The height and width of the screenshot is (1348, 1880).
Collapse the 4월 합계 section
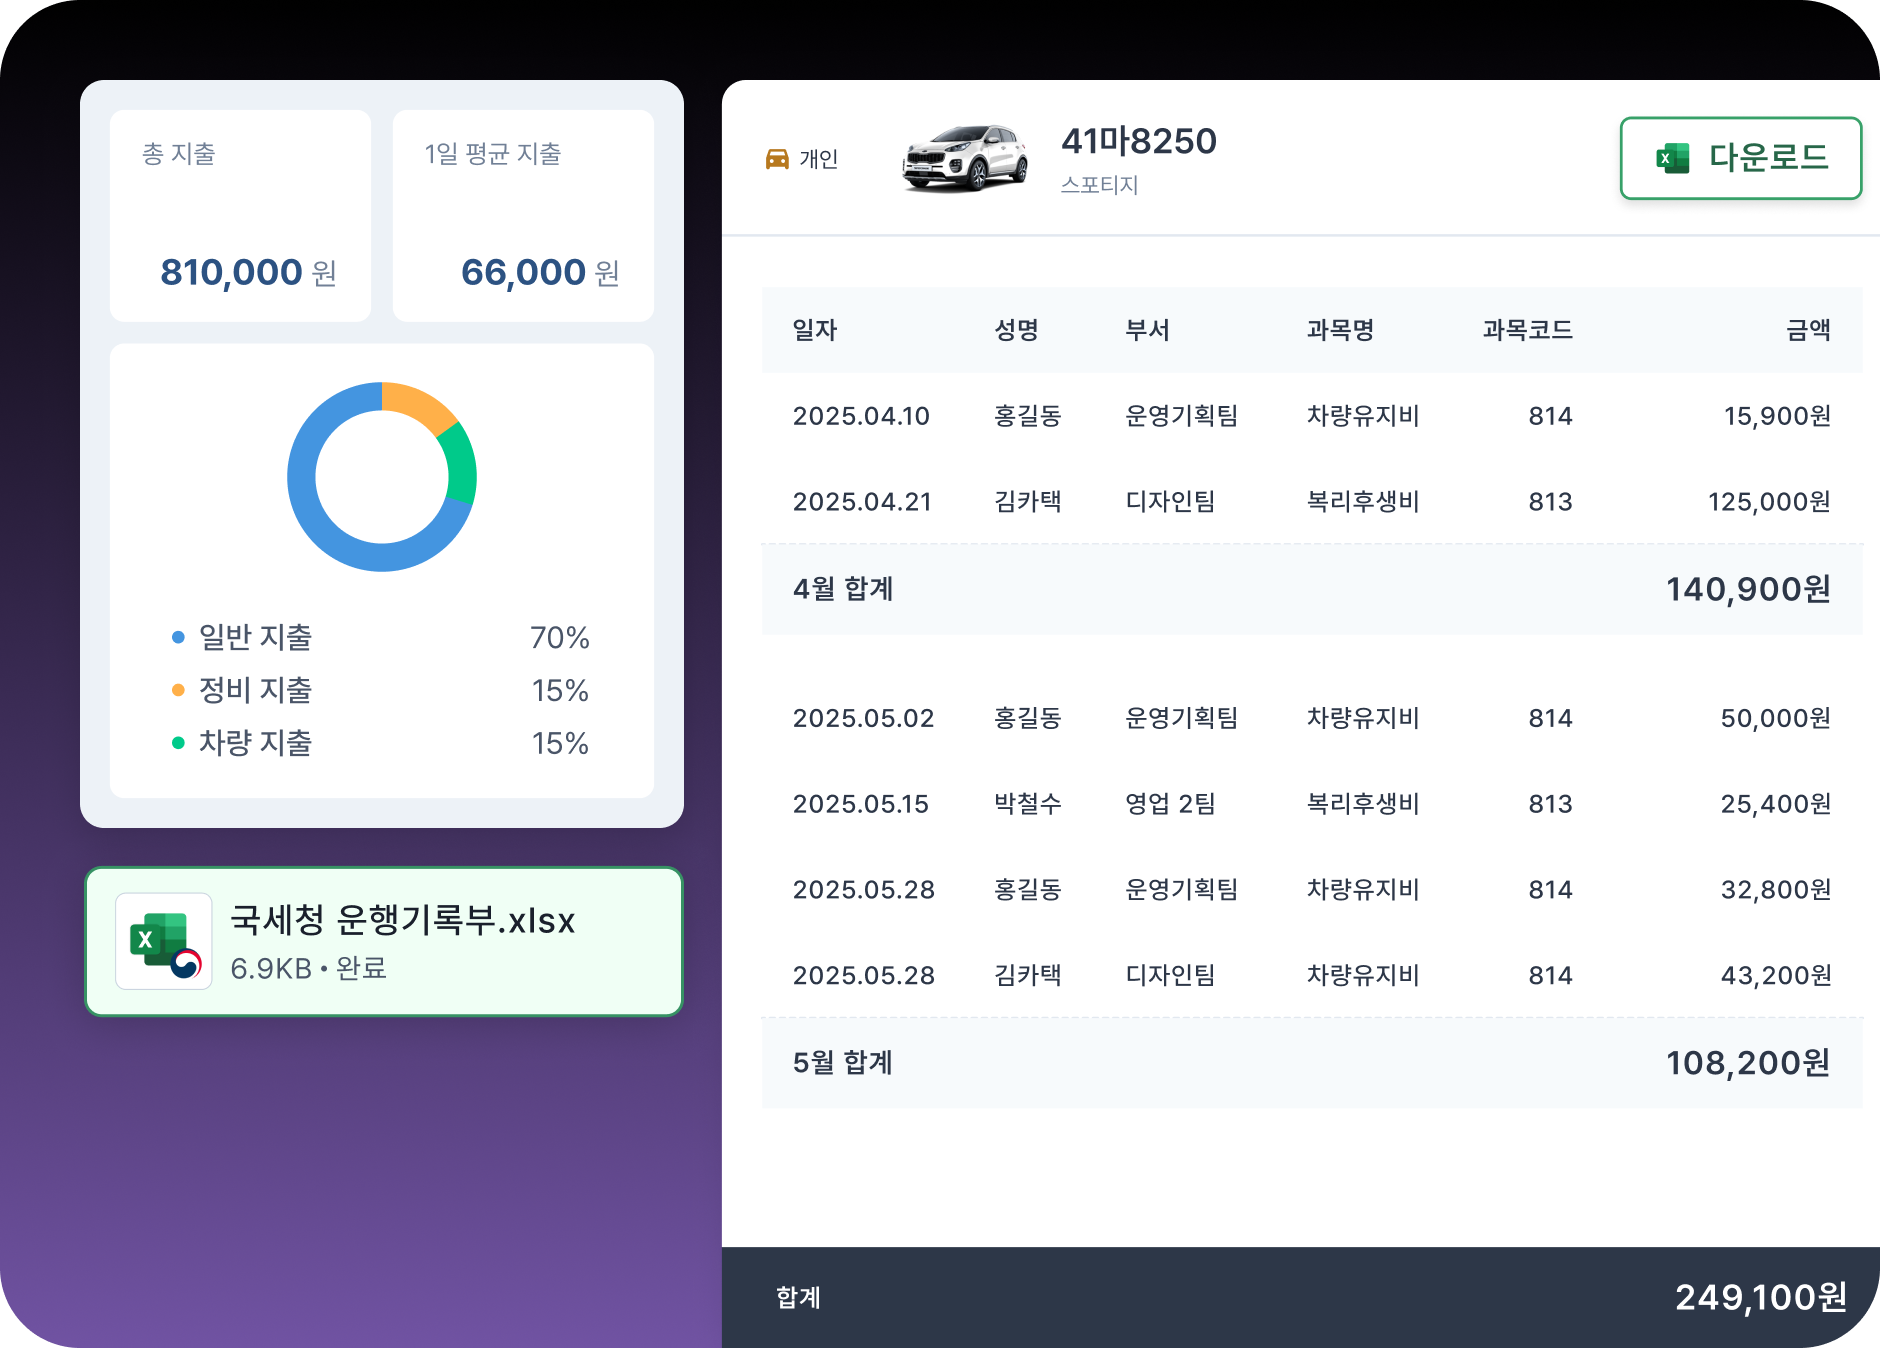[845, 589]
